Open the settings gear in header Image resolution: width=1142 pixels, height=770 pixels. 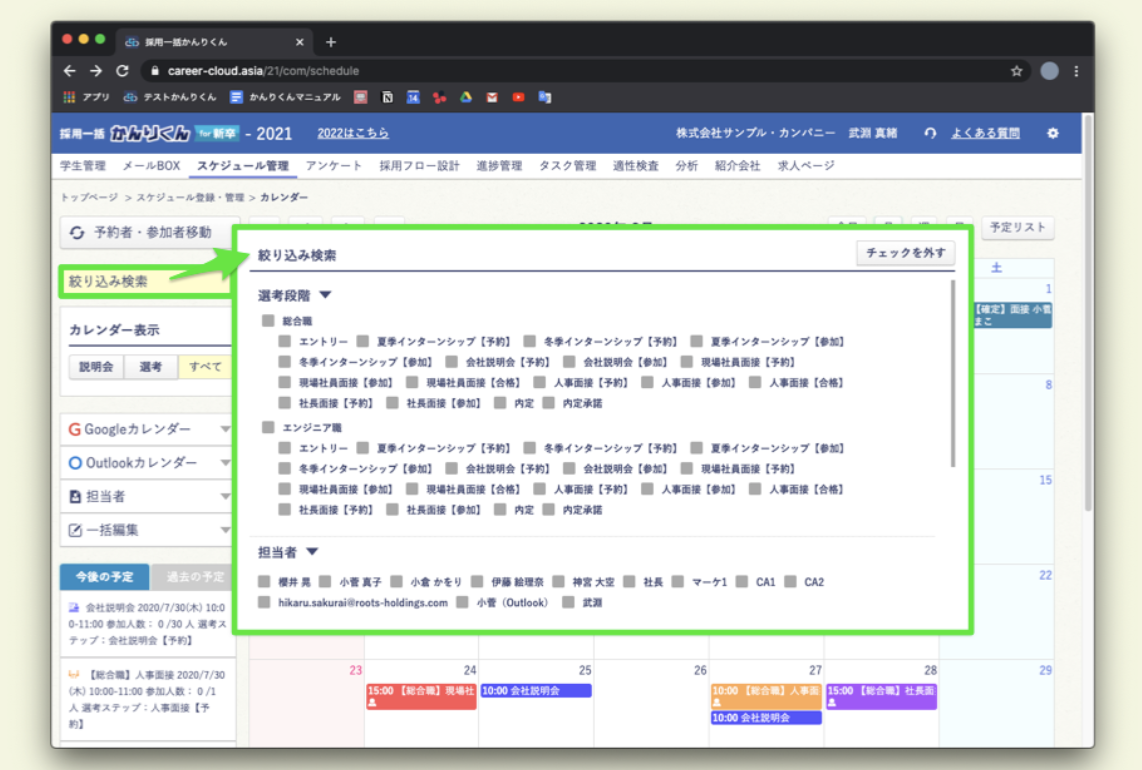(1052, 133)
